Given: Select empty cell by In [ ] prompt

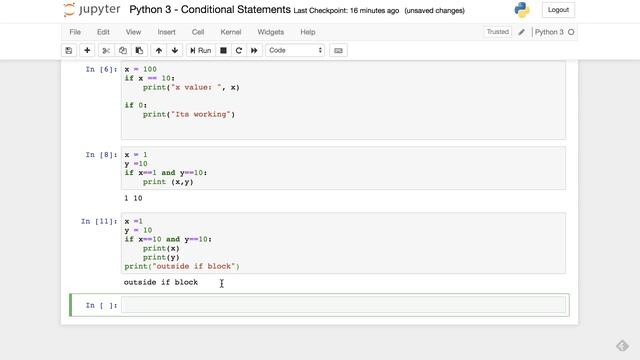Looking at the screenshot, I should point(101,305).
